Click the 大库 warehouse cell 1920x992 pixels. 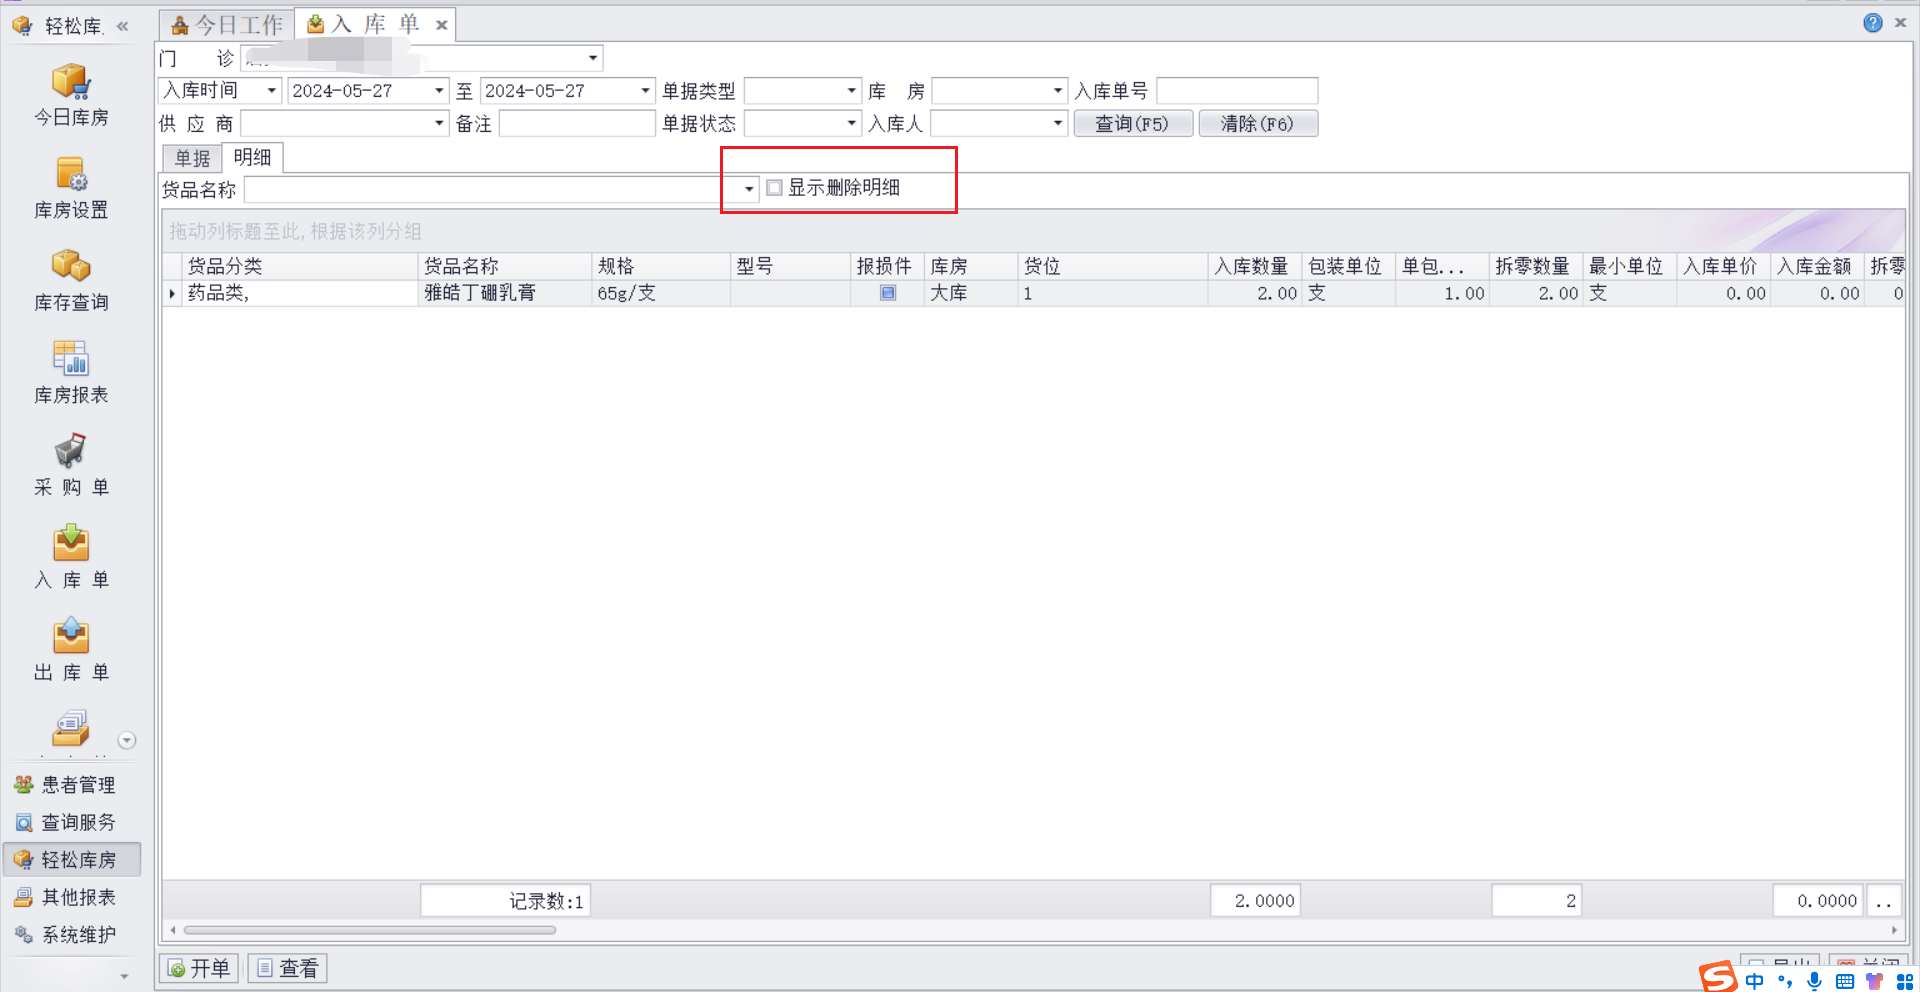click(970, 293)
